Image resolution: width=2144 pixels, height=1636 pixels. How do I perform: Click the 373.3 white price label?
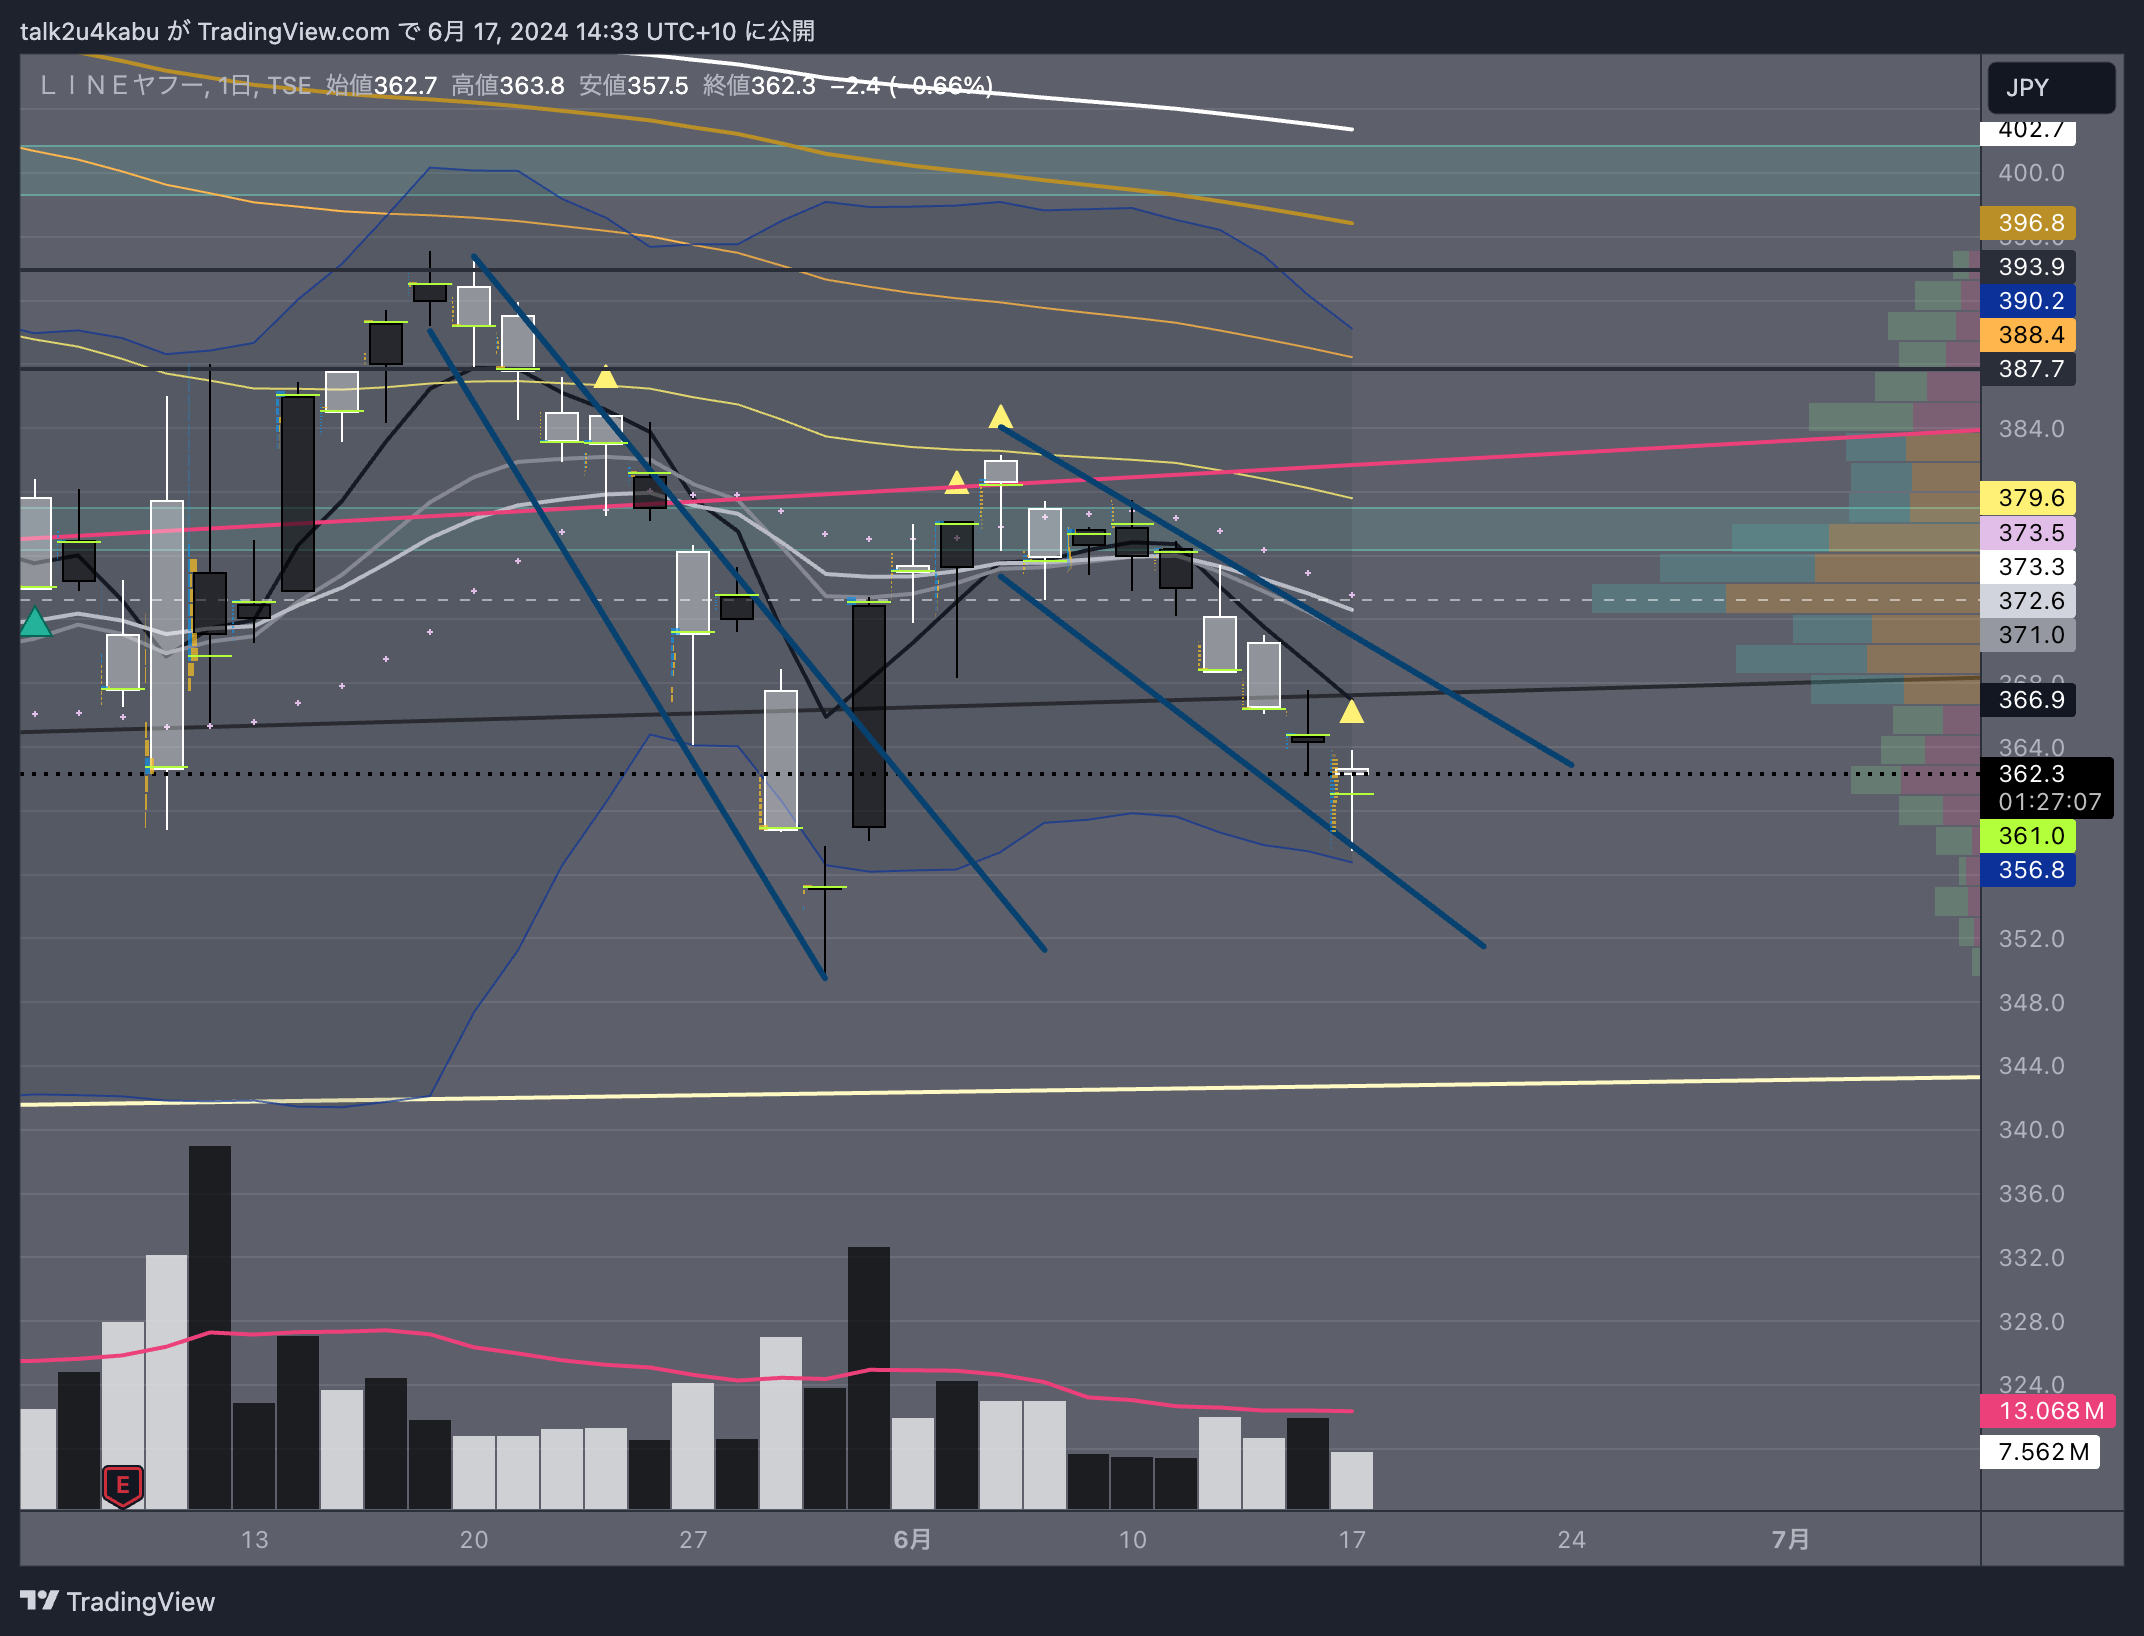coord(2028,567)
